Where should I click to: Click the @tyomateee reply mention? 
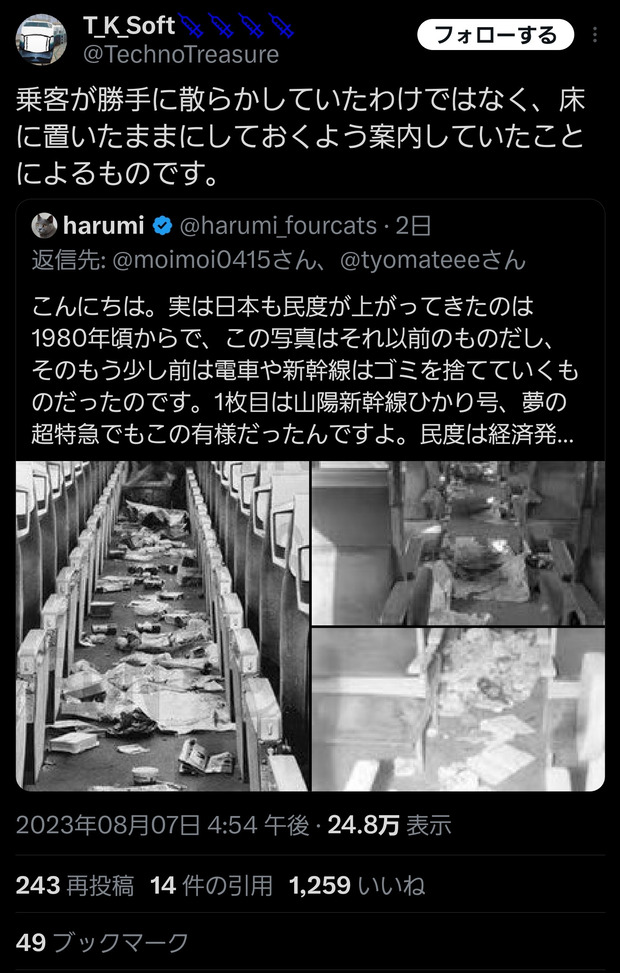click(433, 261)
